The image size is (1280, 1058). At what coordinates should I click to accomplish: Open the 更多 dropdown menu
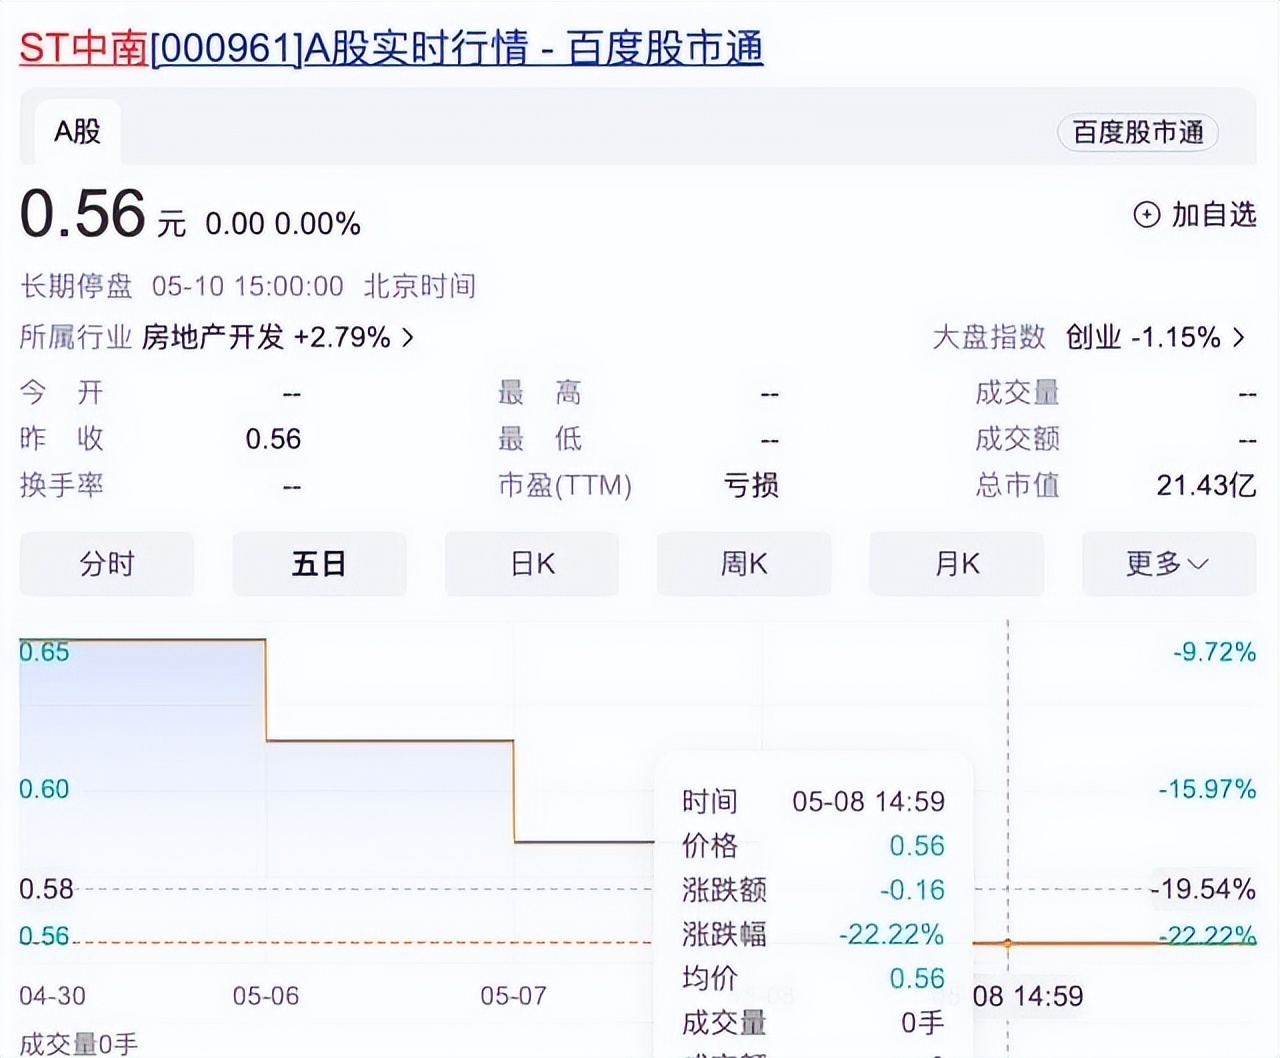tap(1168, 564)
